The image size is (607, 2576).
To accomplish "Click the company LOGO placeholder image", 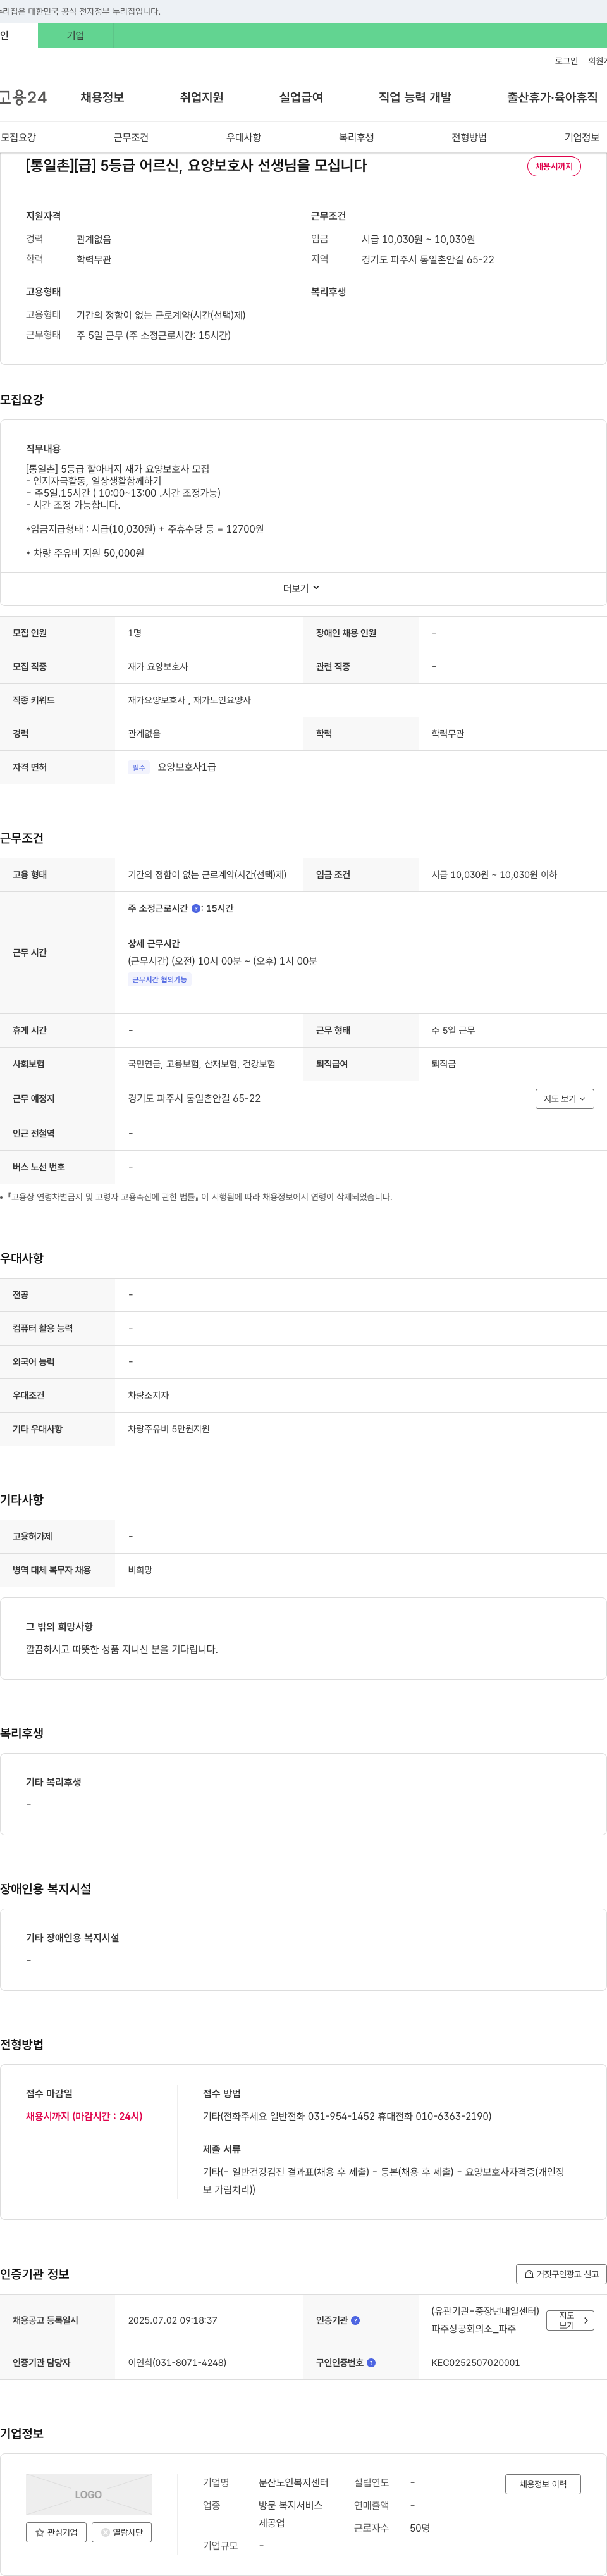I will coord(89,2494).
